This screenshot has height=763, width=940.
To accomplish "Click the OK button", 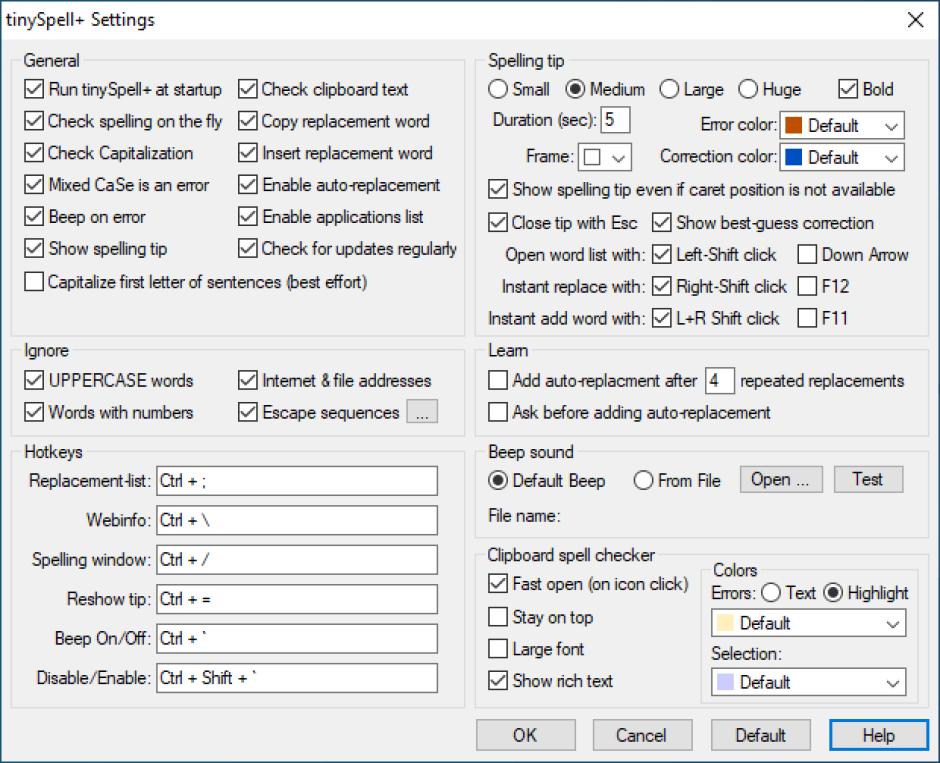I will pos(526,735).
